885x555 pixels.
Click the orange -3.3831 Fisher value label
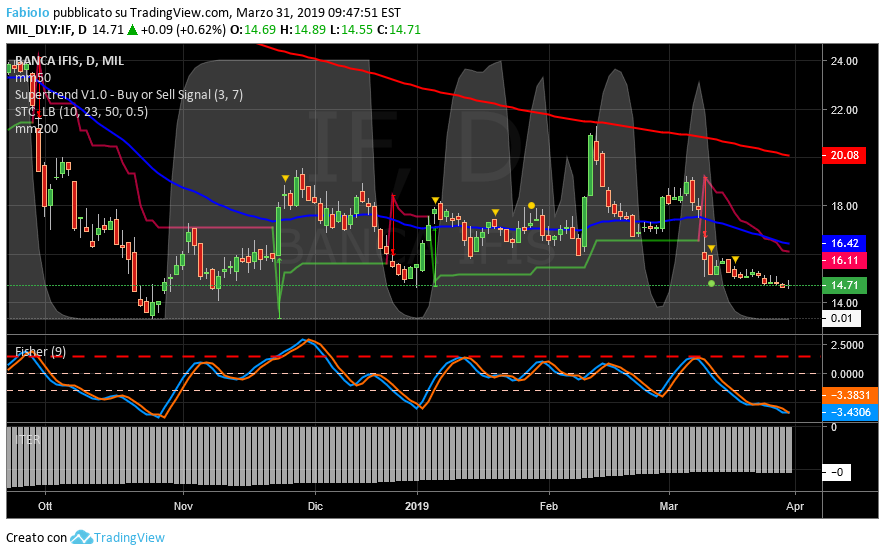850,395
